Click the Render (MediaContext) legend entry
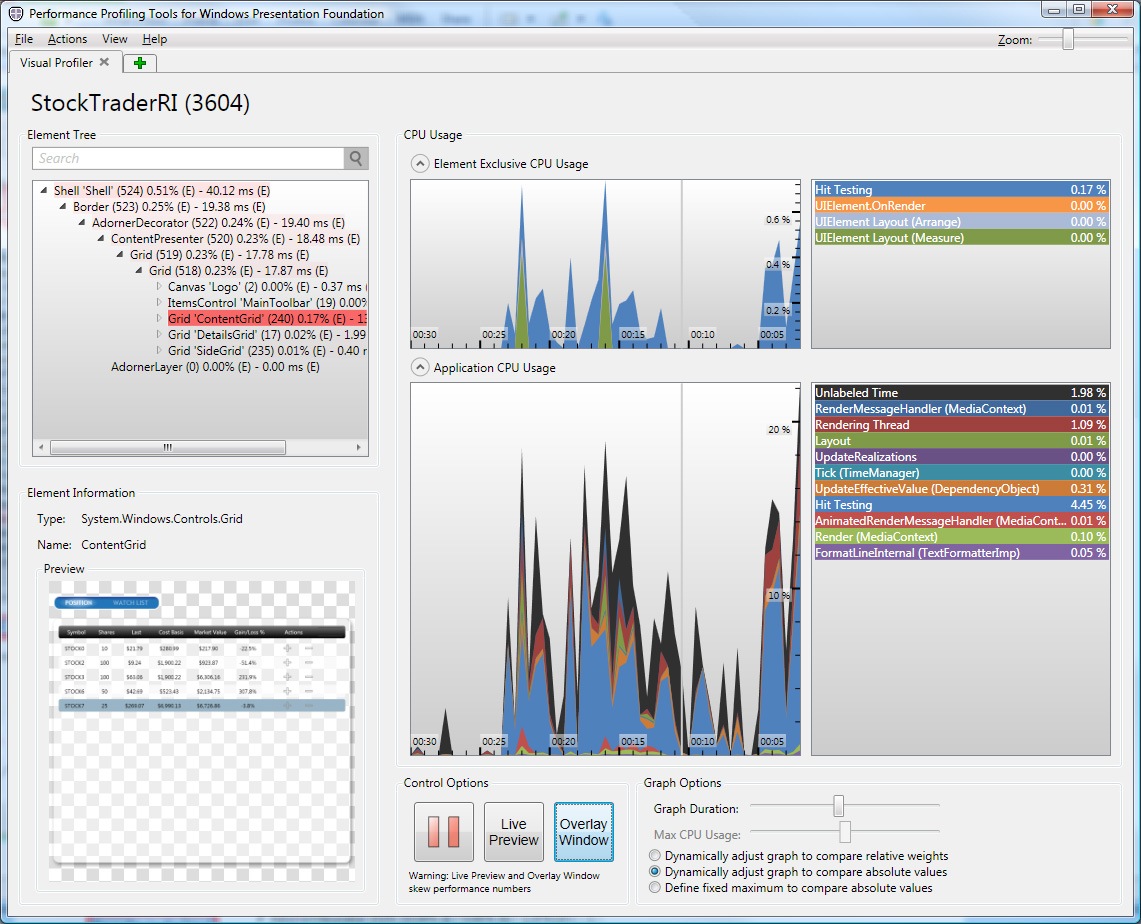This screenshot has width=1141, height=924. (961, 537)
